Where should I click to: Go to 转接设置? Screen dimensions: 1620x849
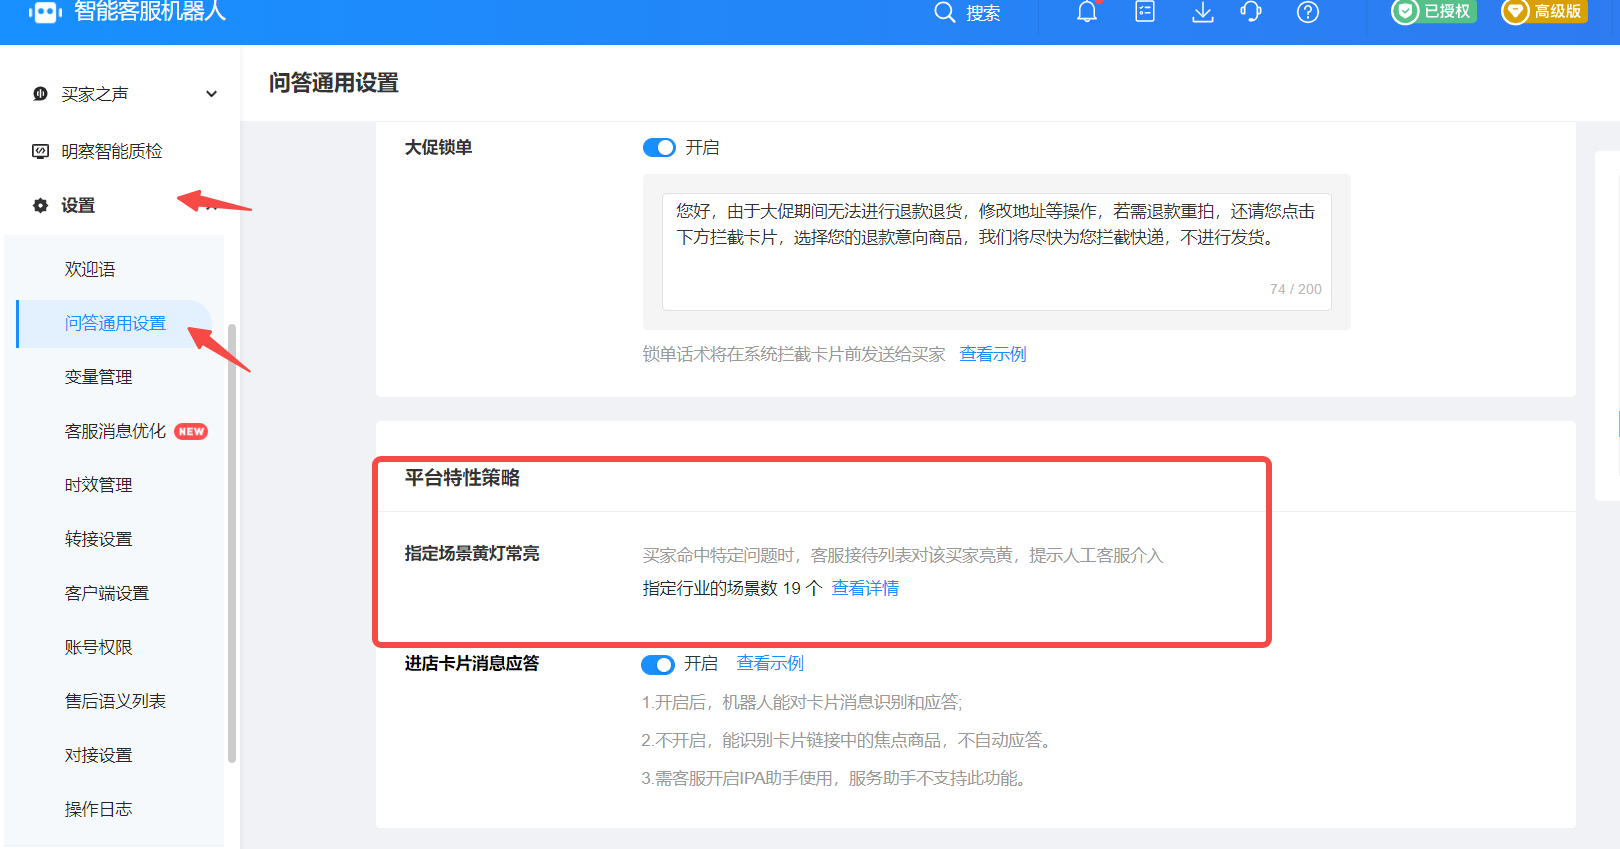[98, 539]
